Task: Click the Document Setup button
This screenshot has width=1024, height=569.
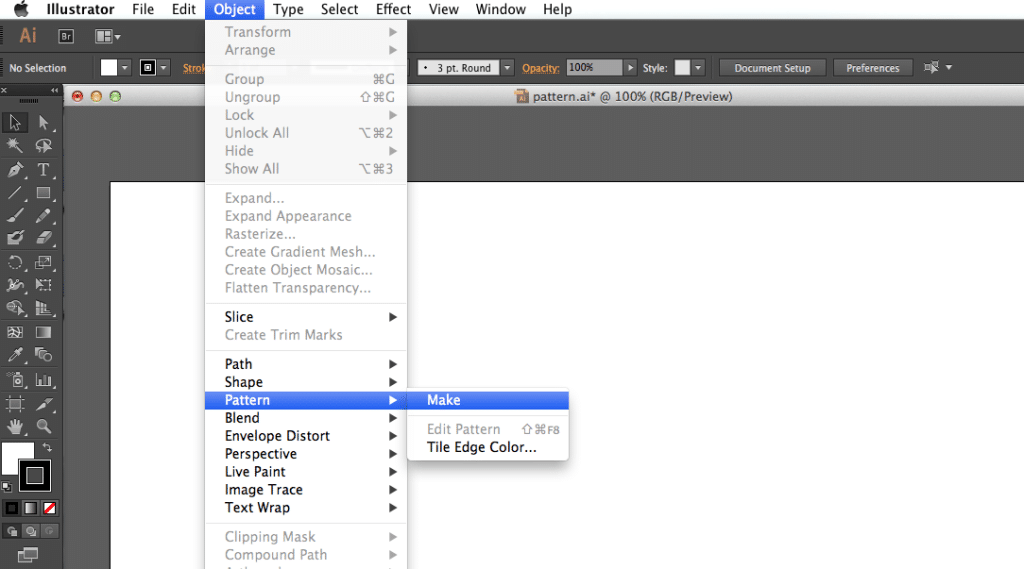Action: pos(772,68)
